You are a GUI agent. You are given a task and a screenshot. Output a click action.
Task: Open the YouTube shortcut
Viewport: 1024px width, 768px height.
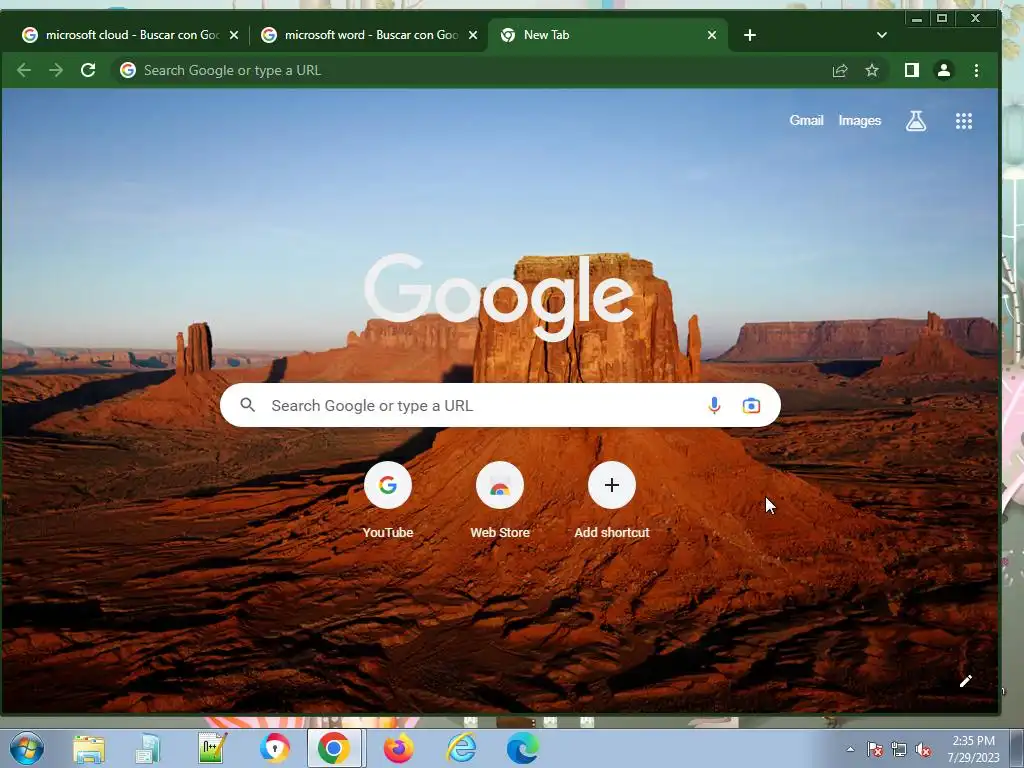tap(388, 500)
